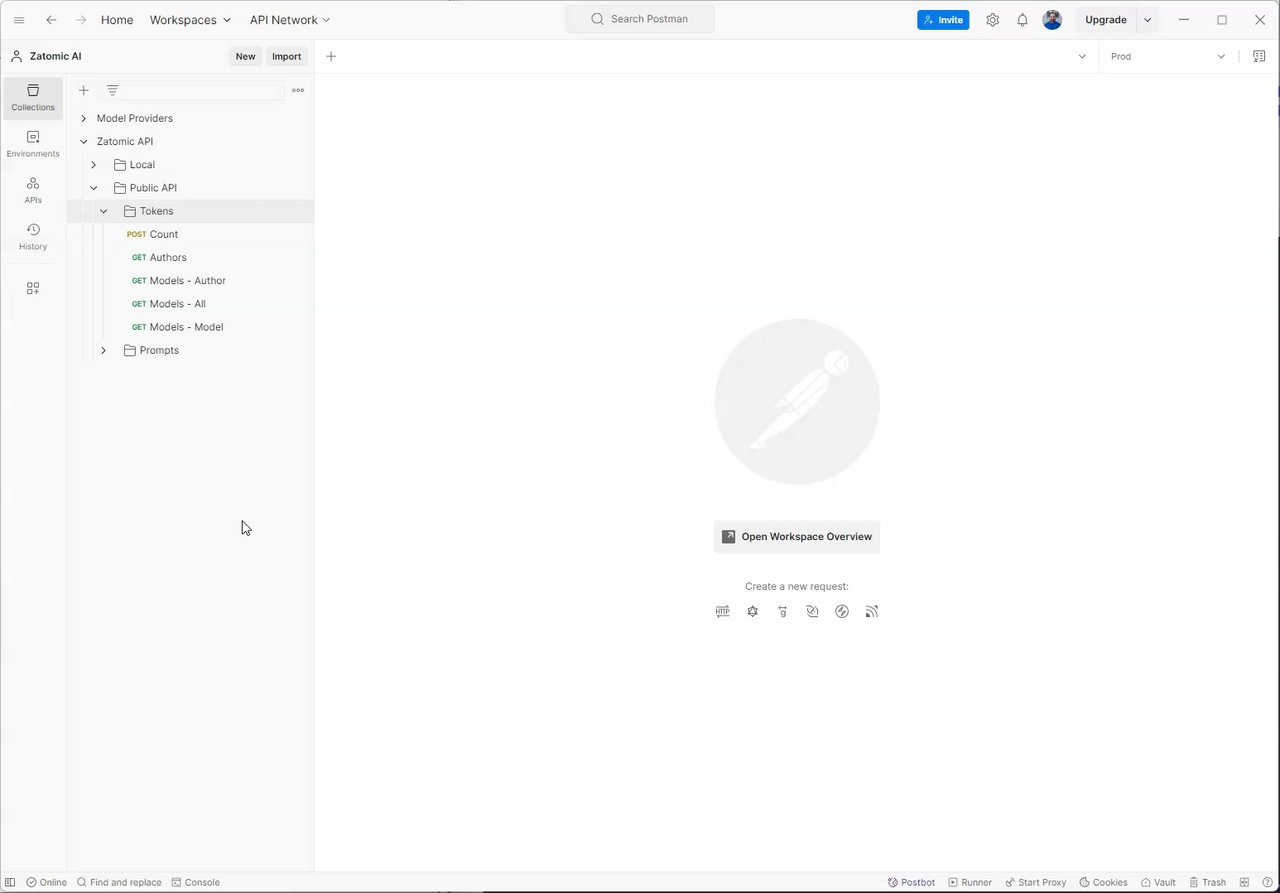
Task: Click the two-pane view icon in status bar
Action: click(x=1244, y=882)
